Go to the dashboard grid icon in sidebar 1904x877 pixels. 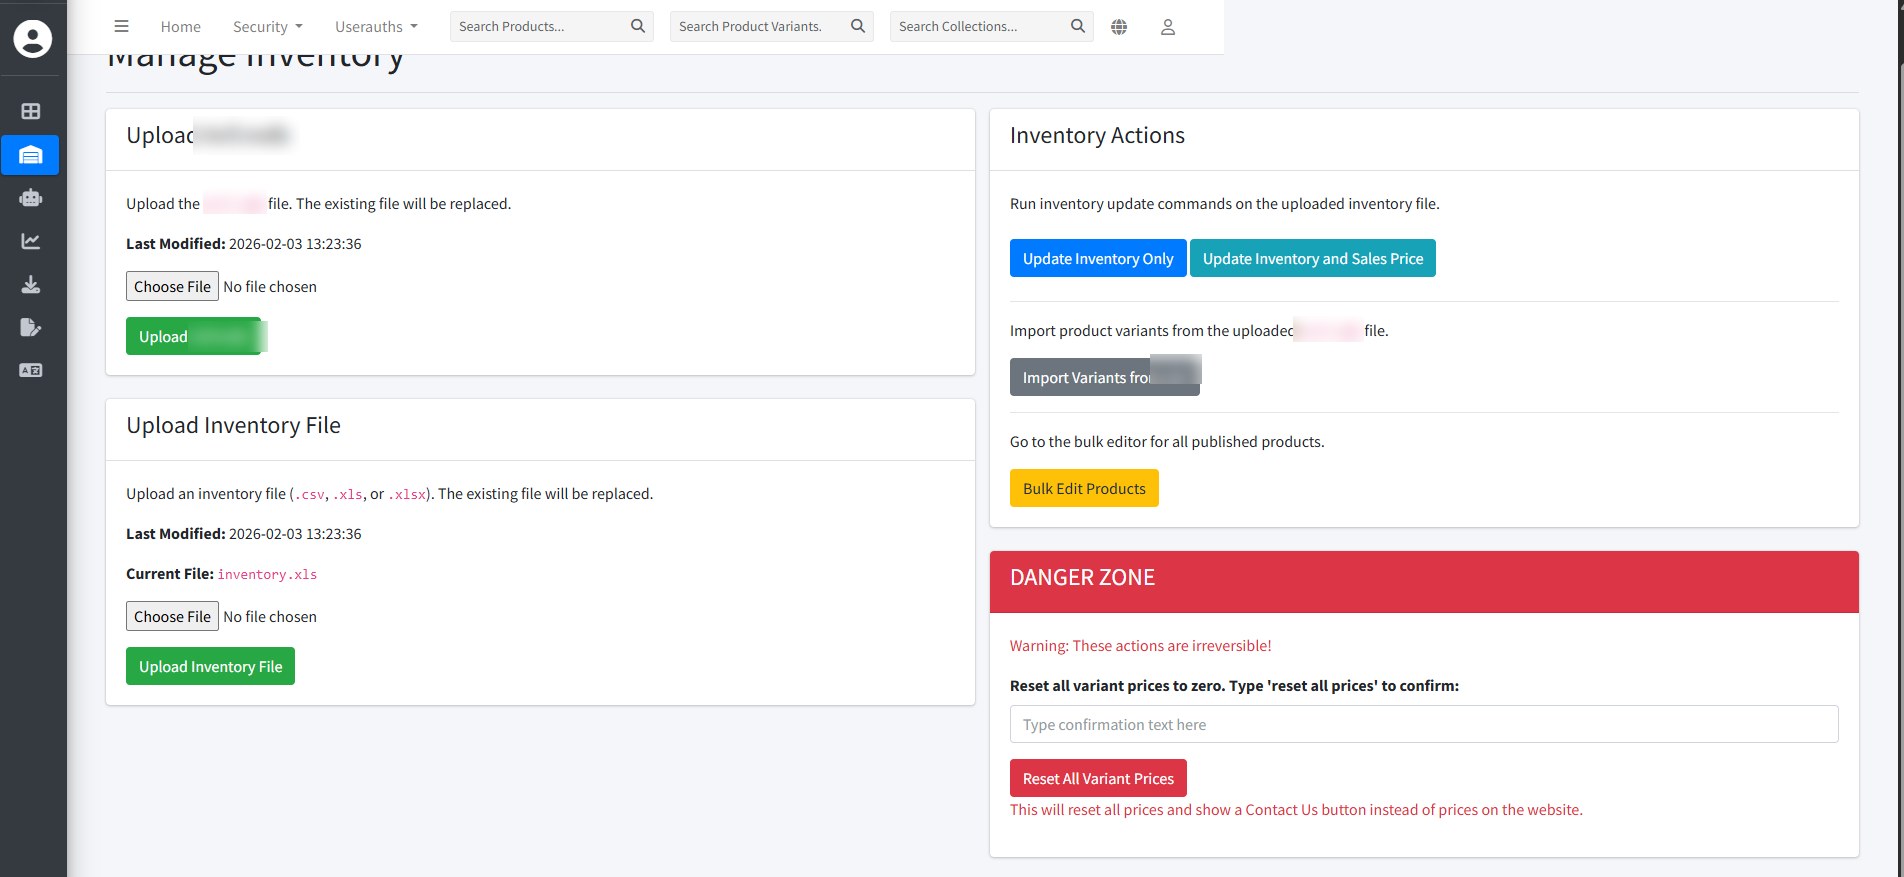[x=31, y=111]
